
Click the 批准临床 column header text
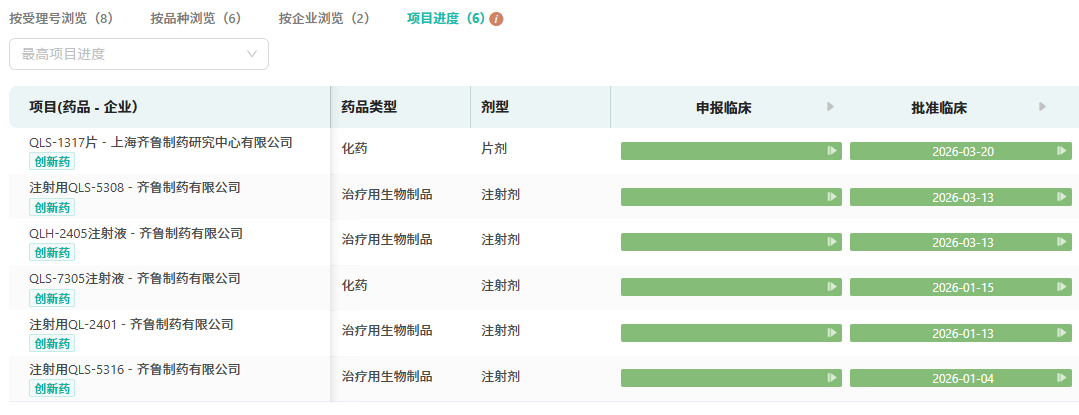[939, 107]
